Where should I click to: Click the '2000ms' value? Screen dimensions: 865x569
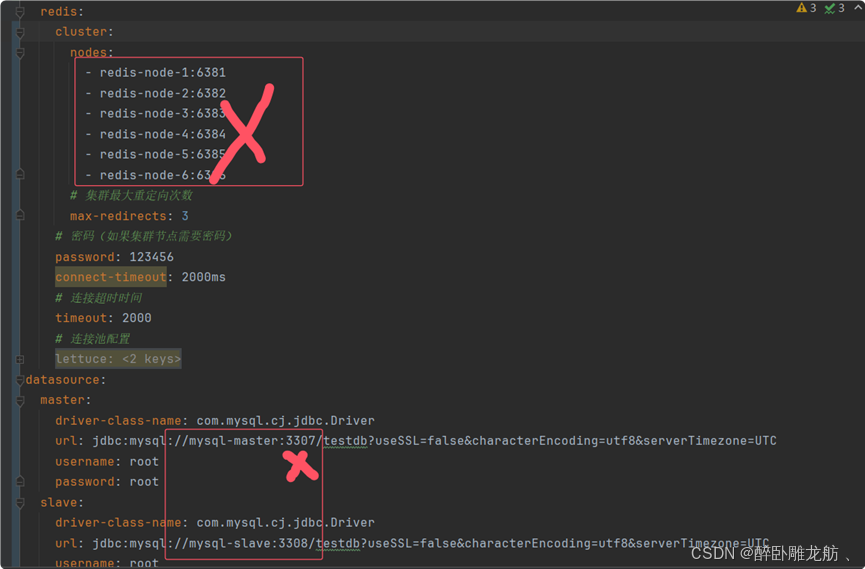[204, 277]
